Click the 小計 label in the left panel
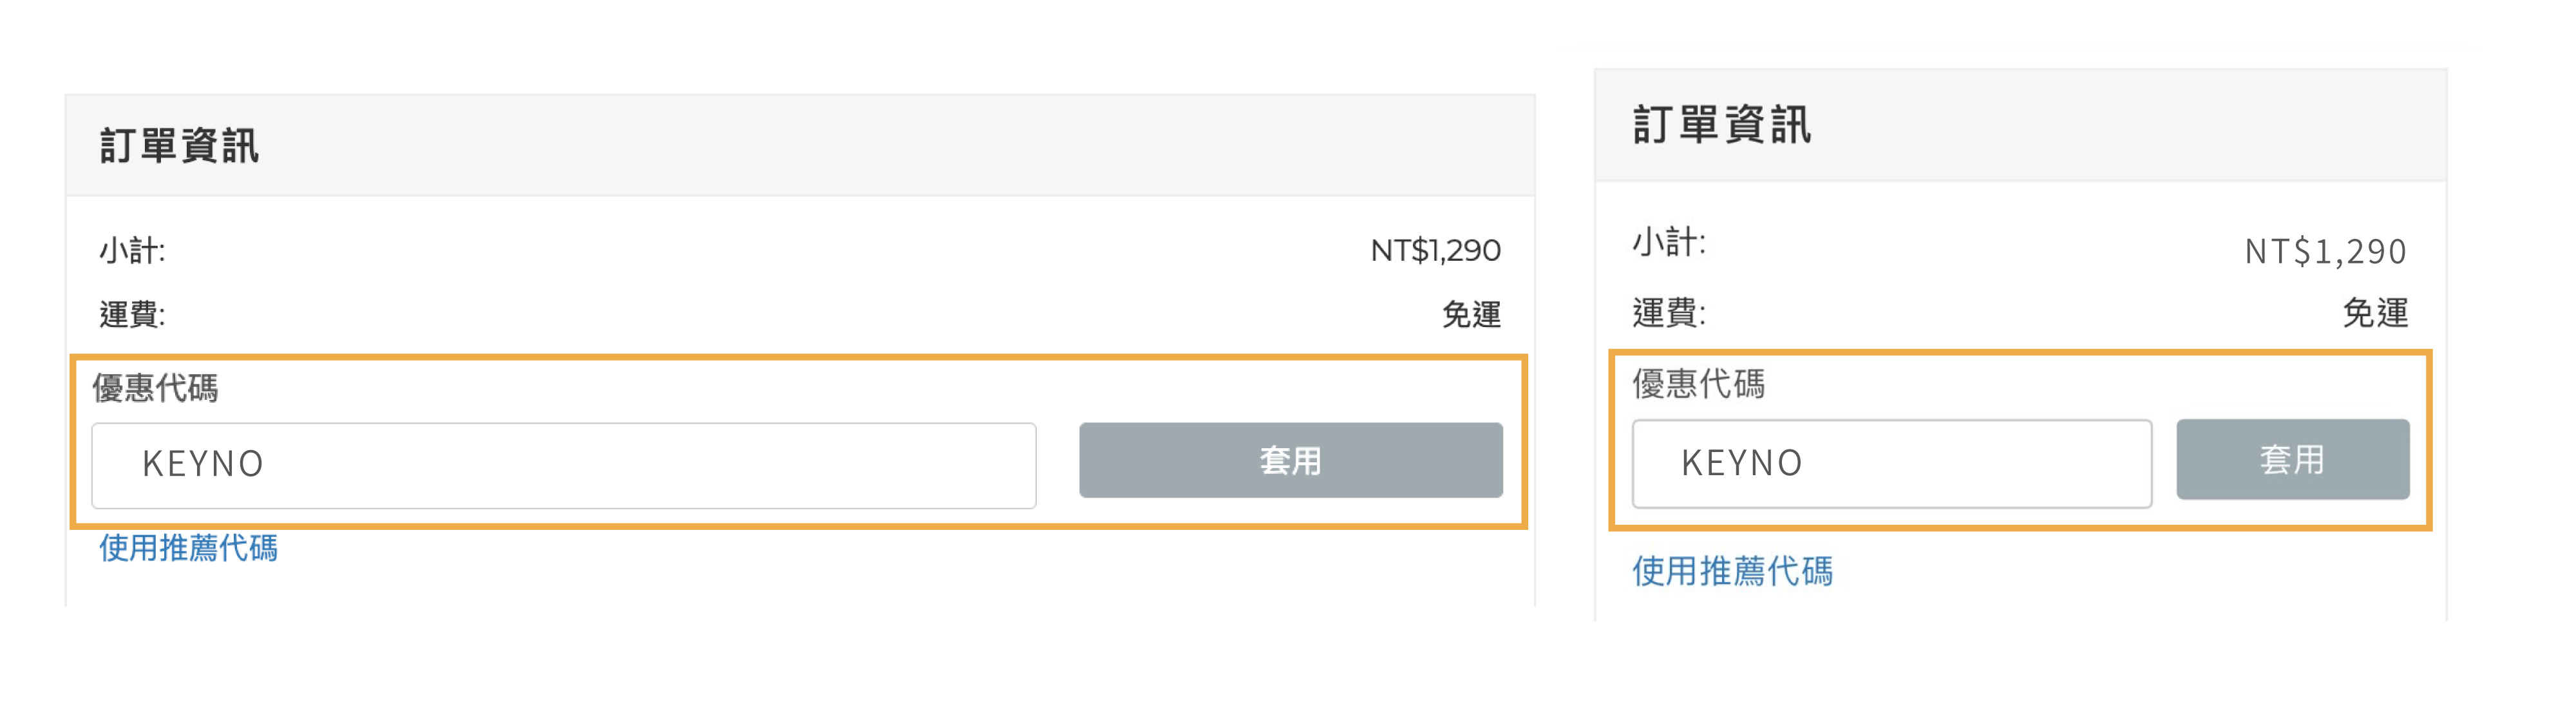2576x707 pixels. (132, 250)
